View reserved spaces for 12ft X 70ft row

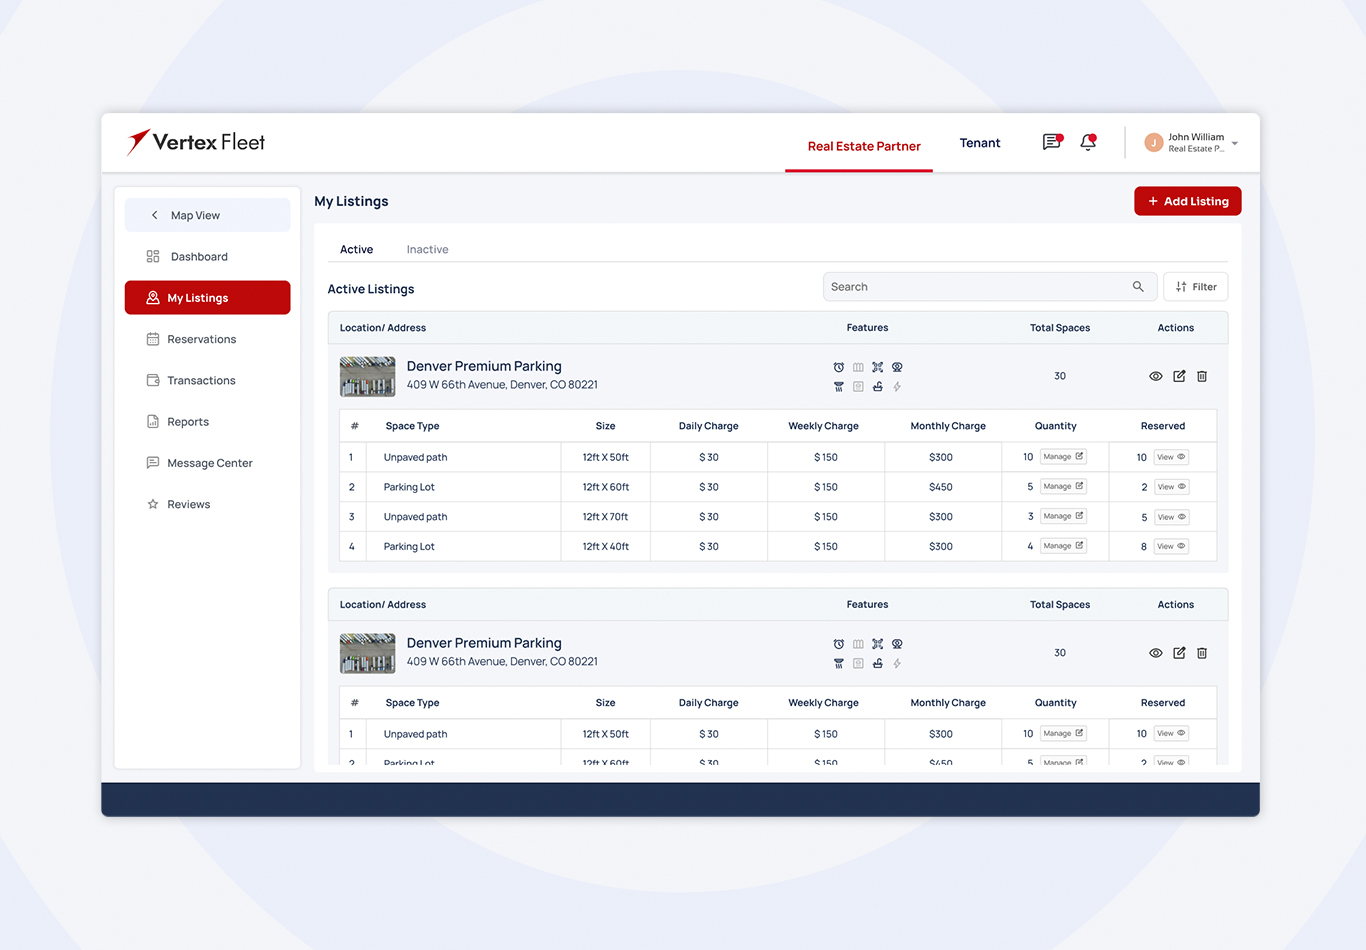(1171, 517)
